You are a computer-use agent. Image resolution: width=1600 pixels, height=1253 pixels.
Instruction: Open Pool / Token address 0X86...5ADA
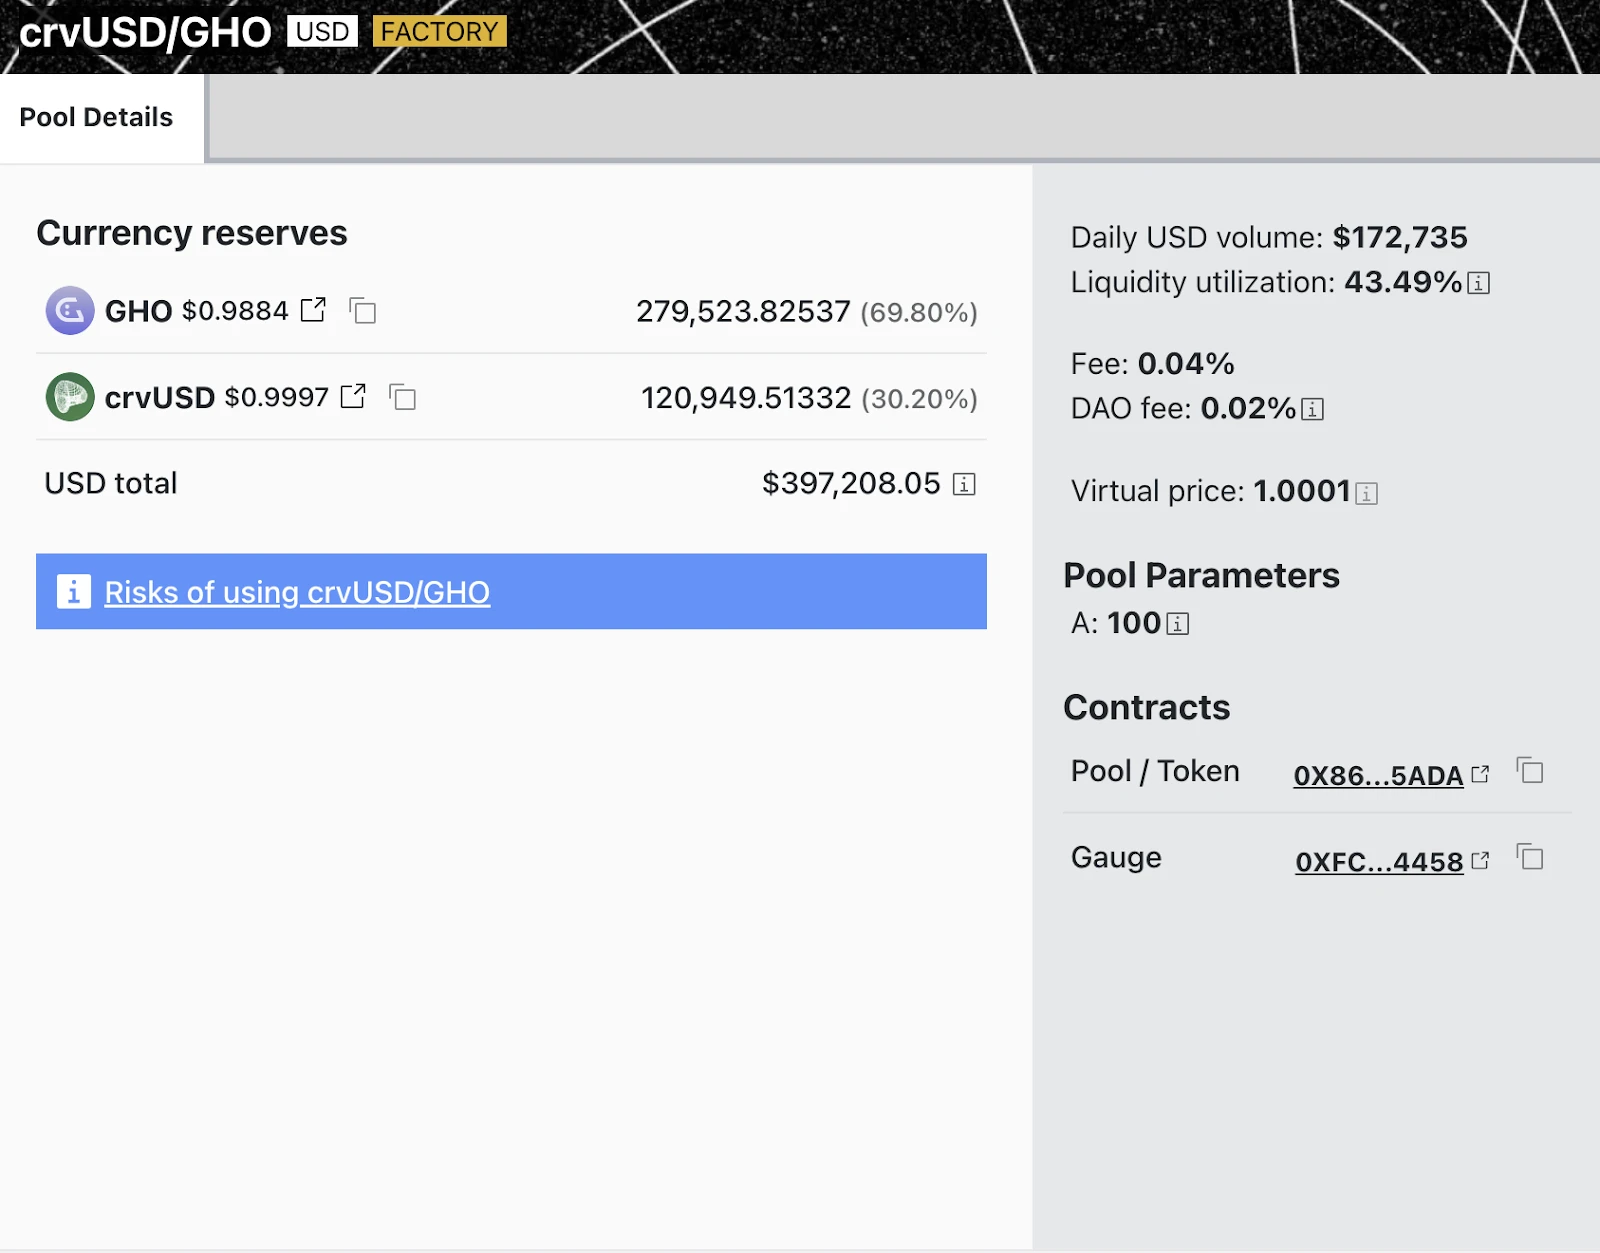point(1378,775)
